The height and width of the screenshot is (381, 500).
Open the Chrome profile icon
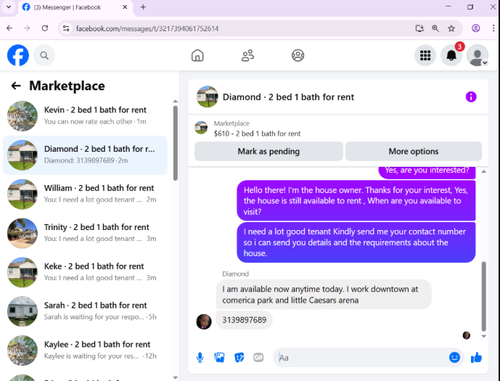pyautogui.click(x=476, y=28)
